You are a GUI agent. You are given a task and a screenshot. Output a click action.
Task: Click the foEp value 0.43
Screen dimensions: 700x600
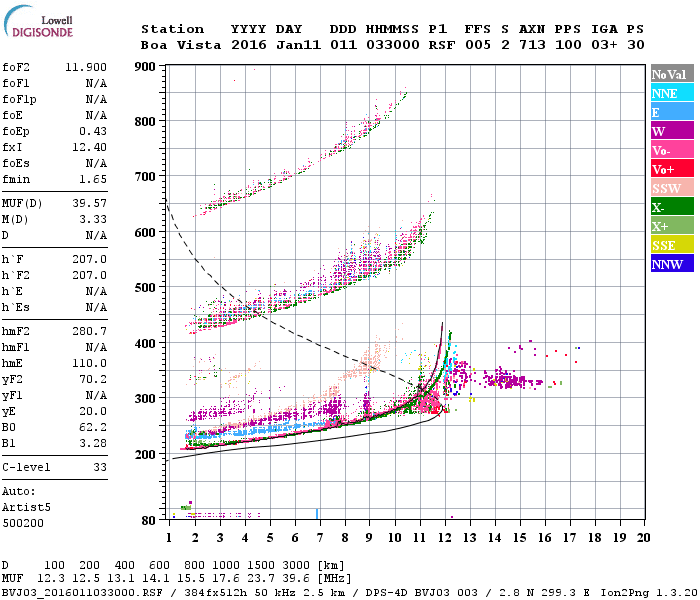pyautogui.click(x=93, y=131)
